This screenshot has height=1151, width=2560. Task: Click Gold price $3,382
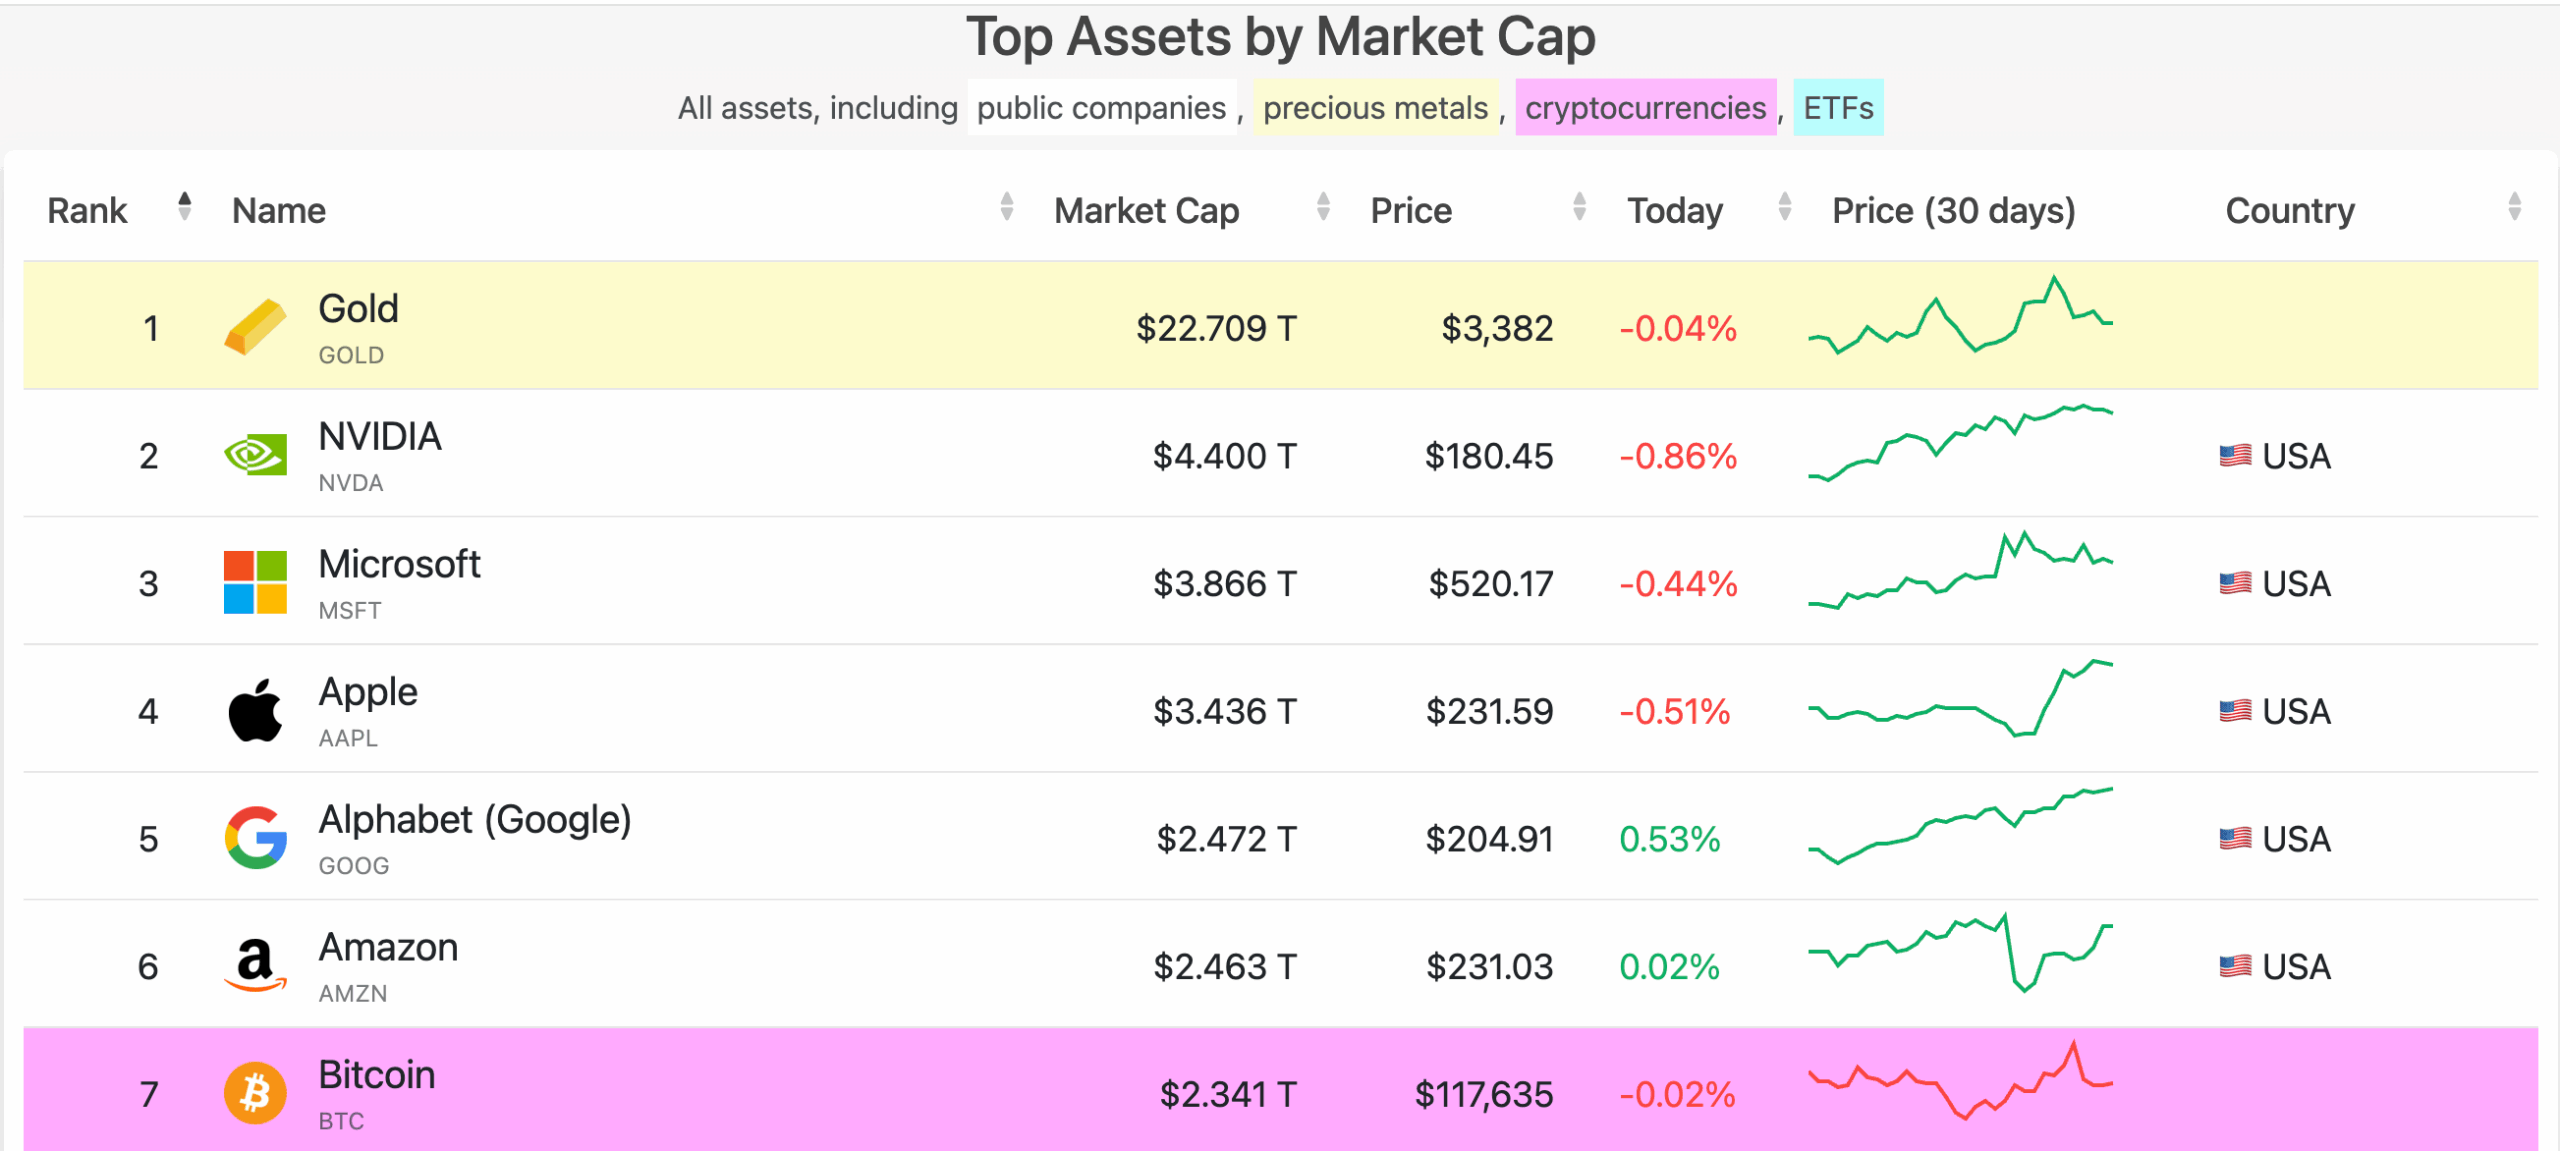(x=1497, y=328)
